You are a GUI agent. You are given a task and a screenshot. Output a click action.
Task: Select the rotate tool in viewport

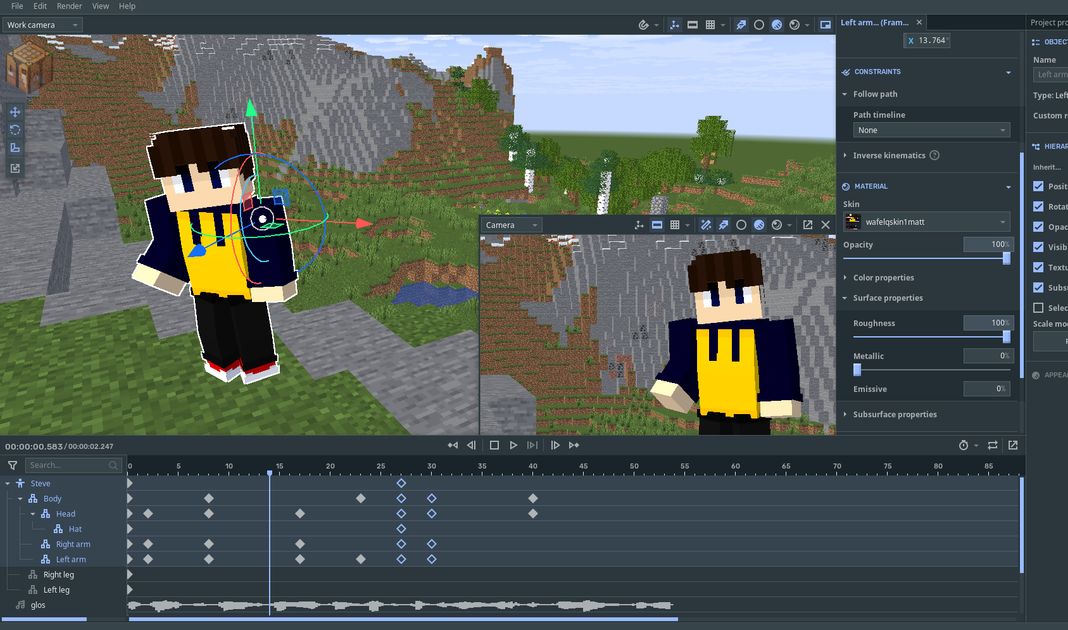pos(15,130)
